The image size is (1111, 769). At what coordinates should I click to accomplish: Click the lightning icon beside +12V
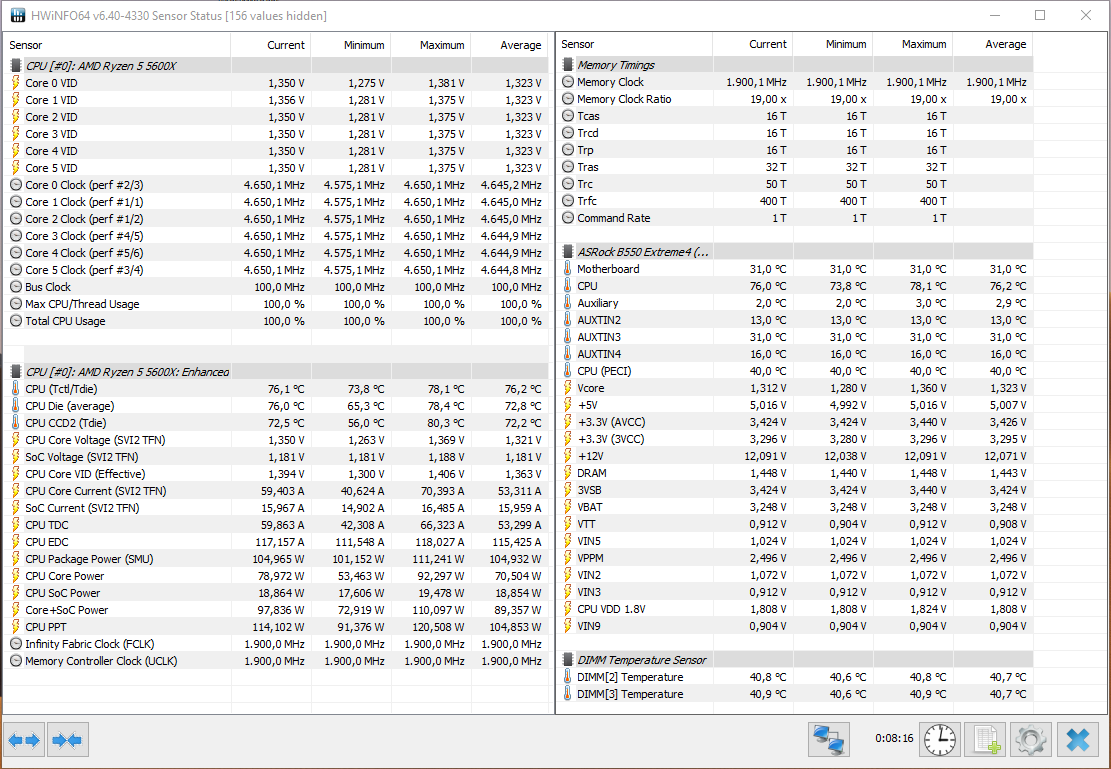point(568,456)
